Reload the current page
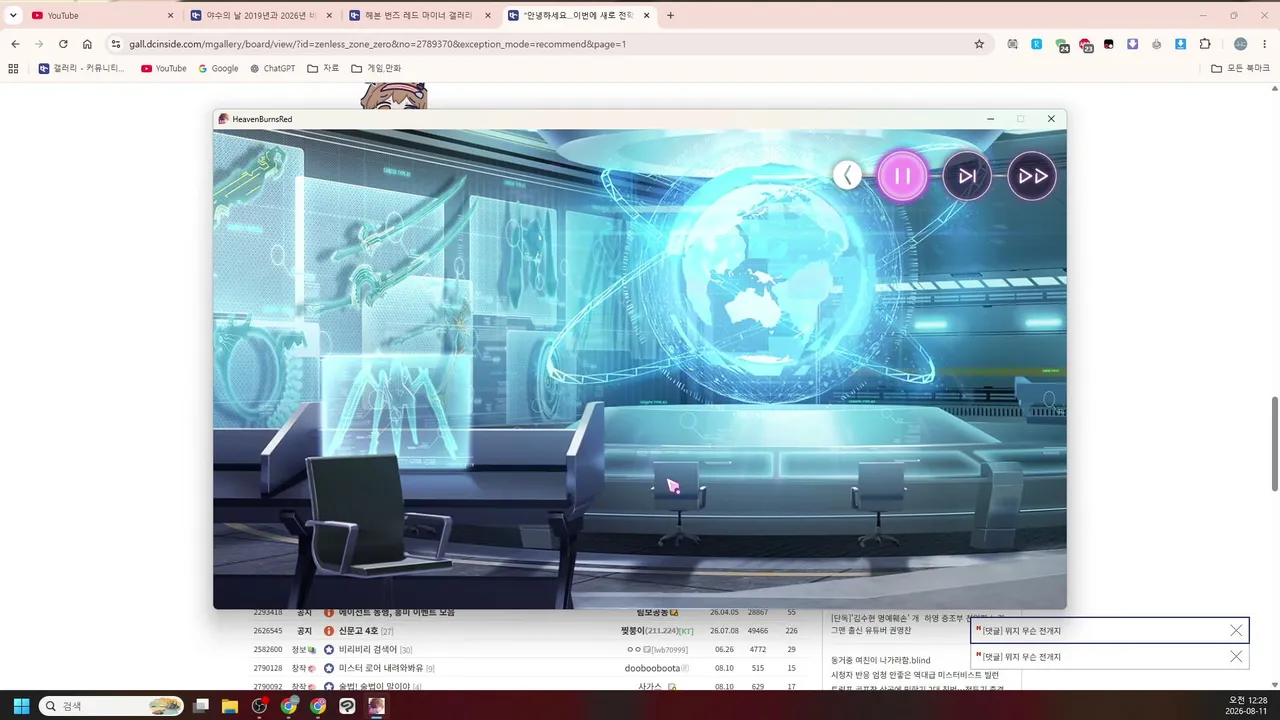Viewport: 1280px width, 720px height. 63,44
